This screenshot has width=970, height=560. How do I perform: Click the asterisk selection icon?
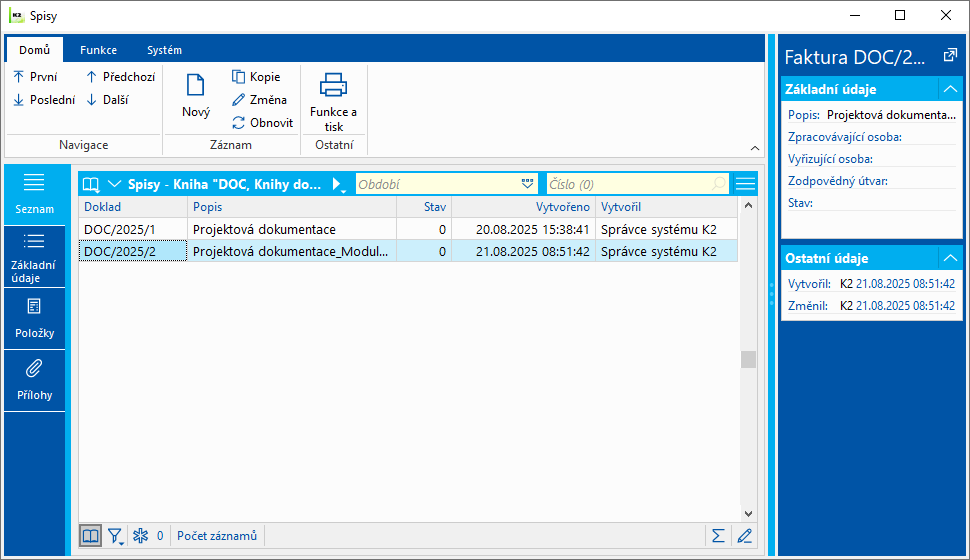coord(140,536)
